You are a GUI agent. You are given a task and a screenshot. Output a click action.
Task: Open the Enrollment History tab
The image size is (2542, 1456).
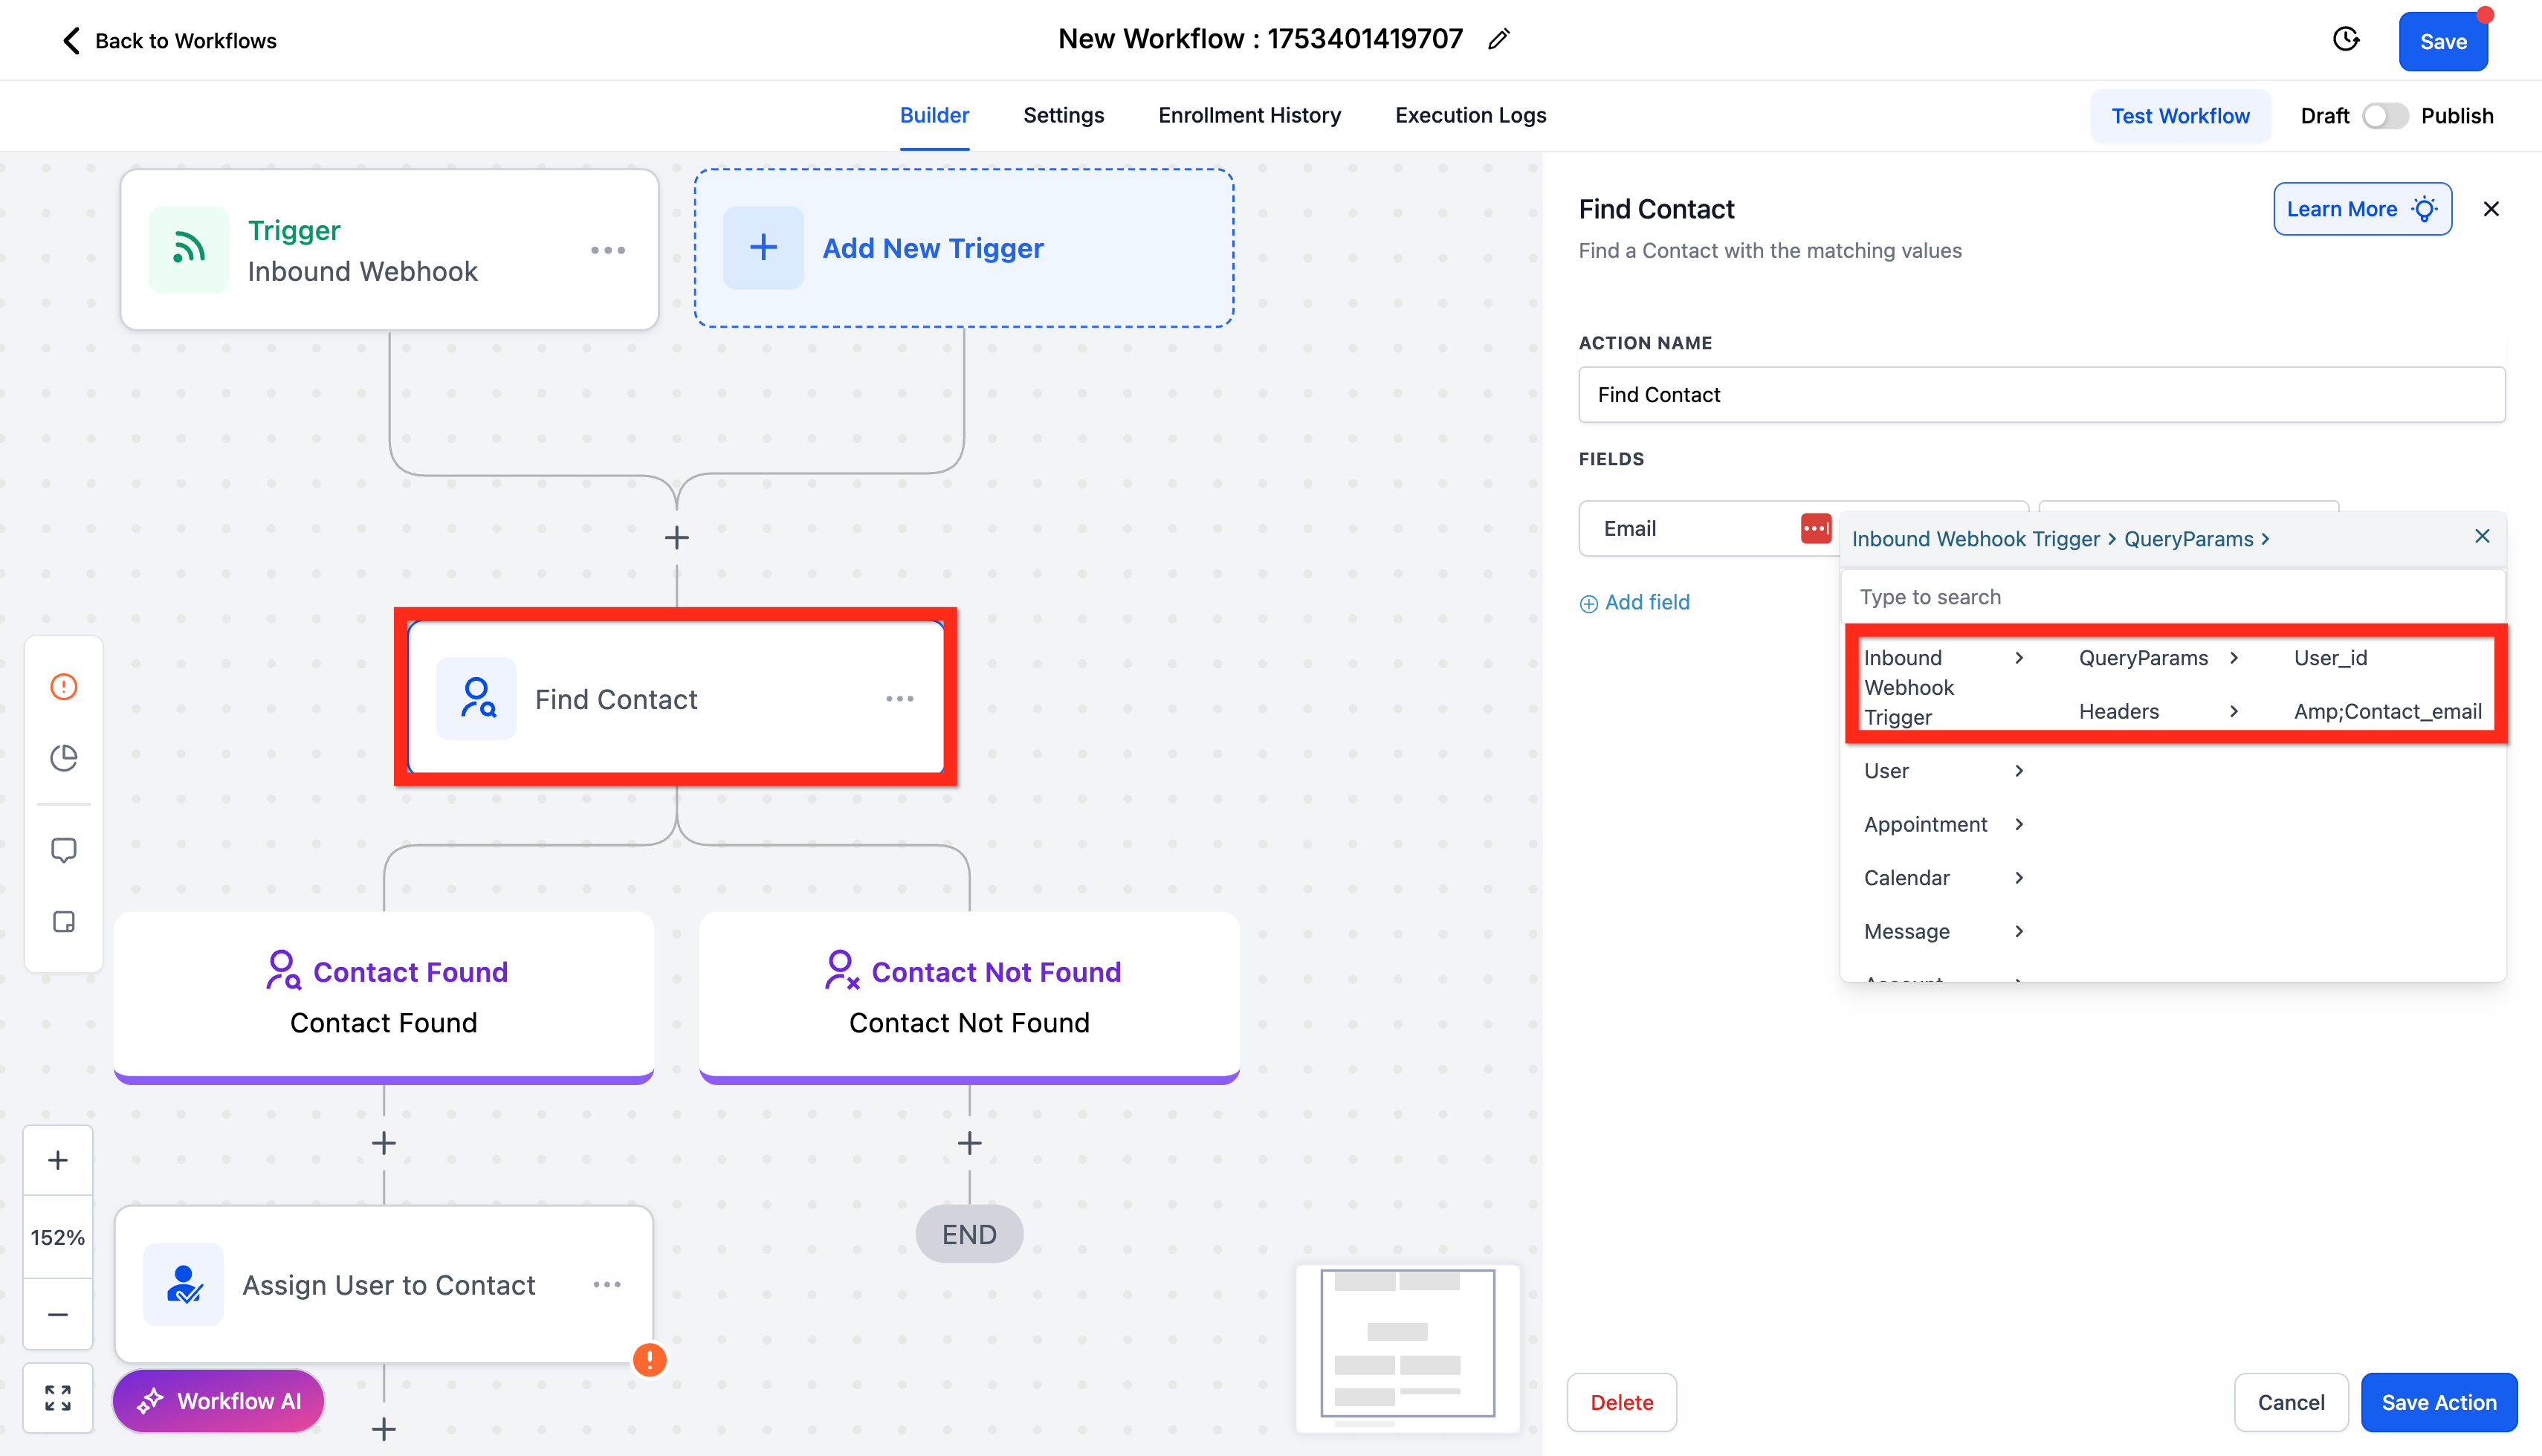pos(1249,115)
